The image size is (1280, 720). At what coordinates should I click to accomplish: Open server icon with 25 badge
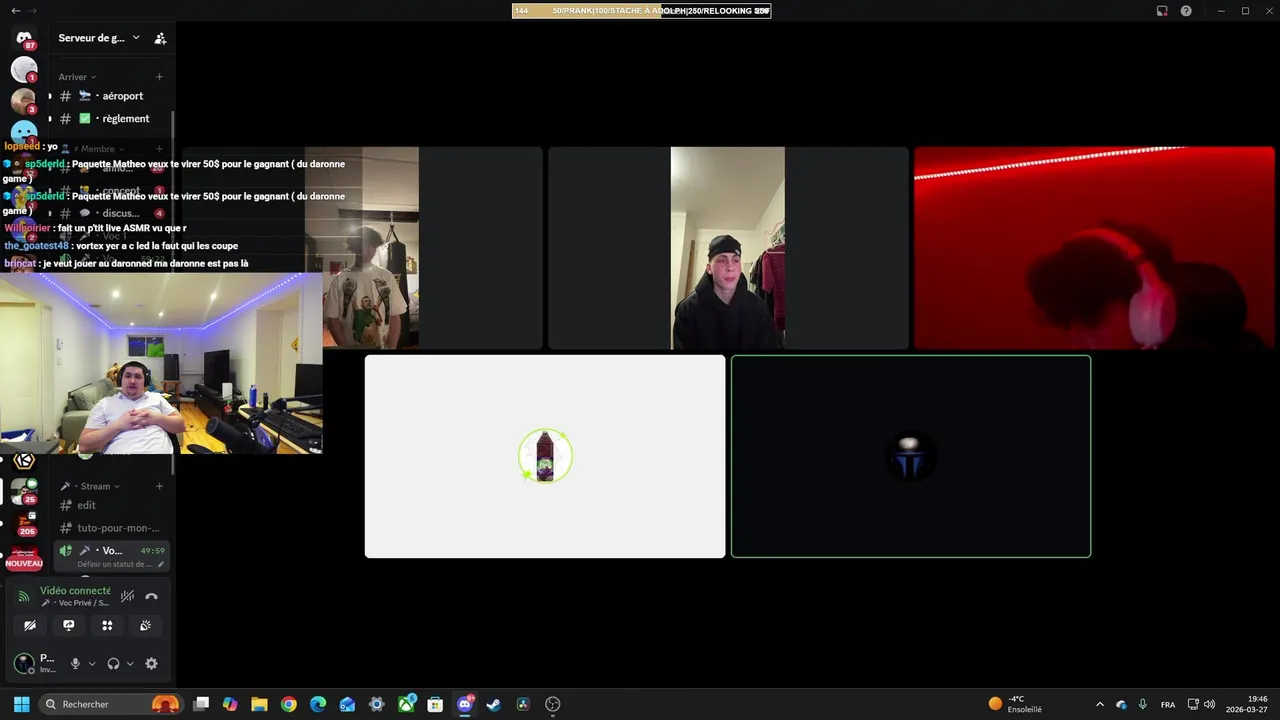(24, 491)
